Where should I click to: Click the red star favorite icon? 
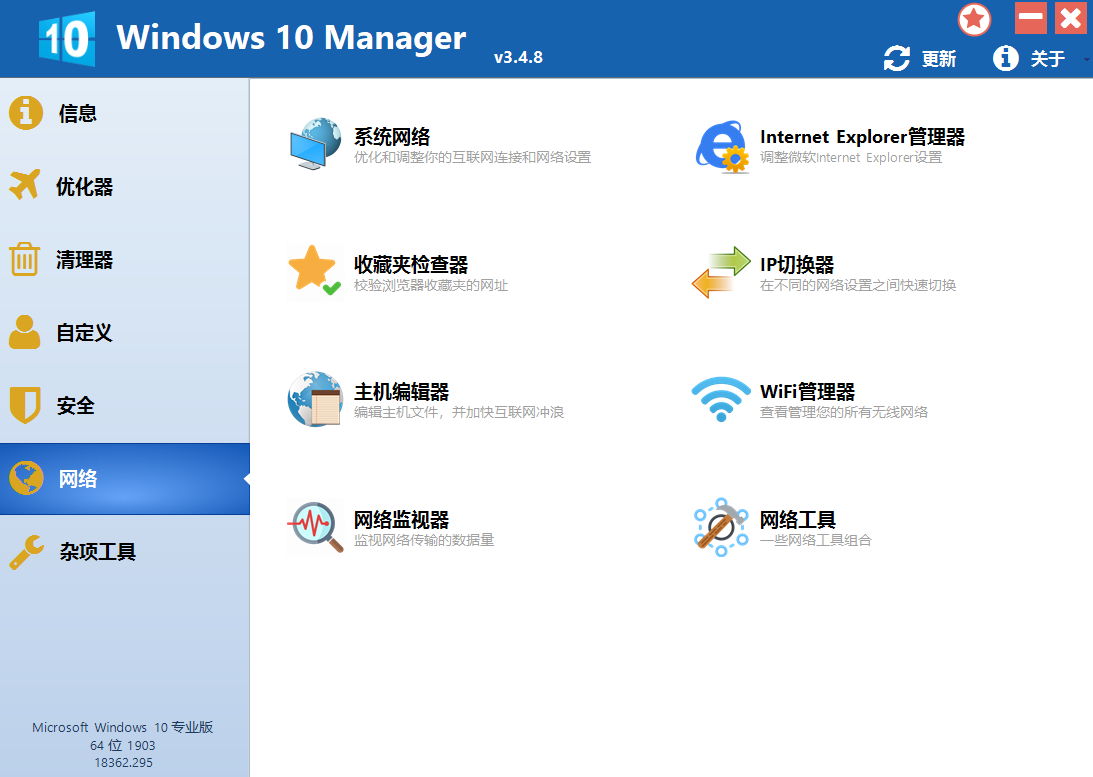coord(974,20)
